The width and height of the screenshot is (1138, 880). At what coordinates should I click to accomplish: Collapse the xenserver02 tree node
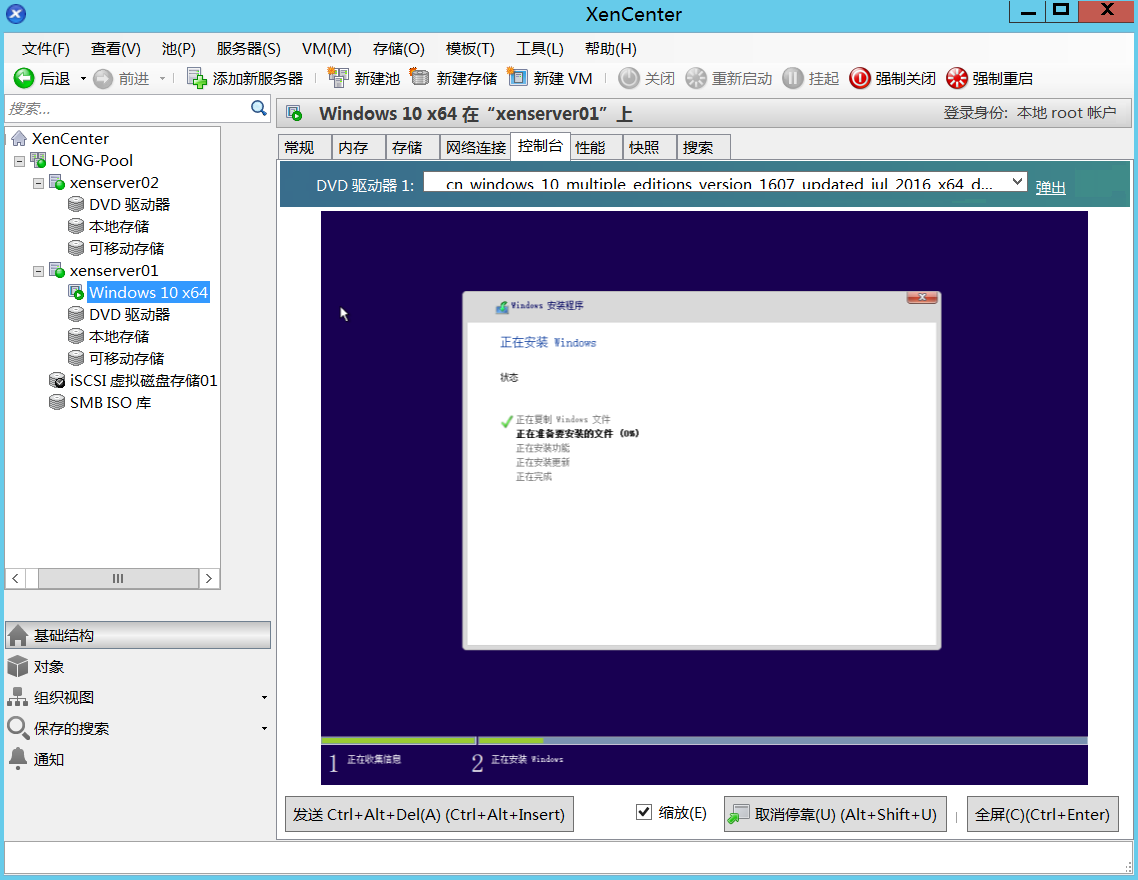[38, 184]
